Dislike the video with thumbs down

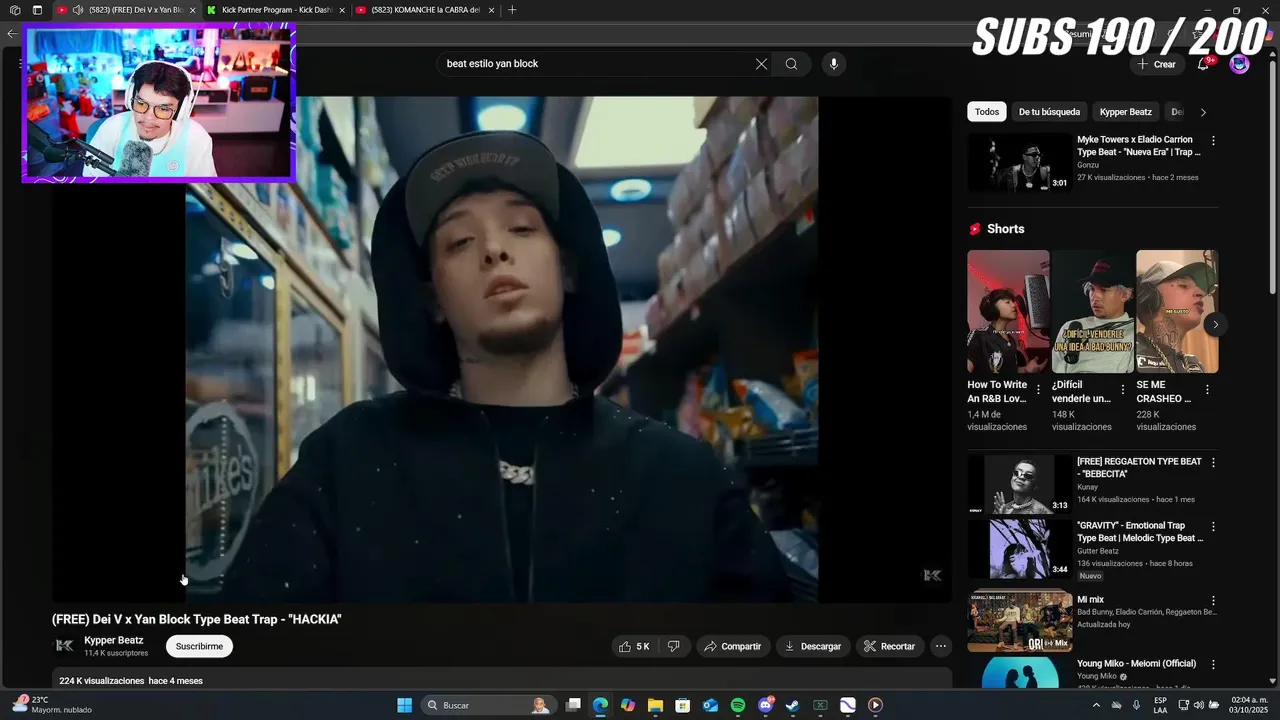[674, 646]
